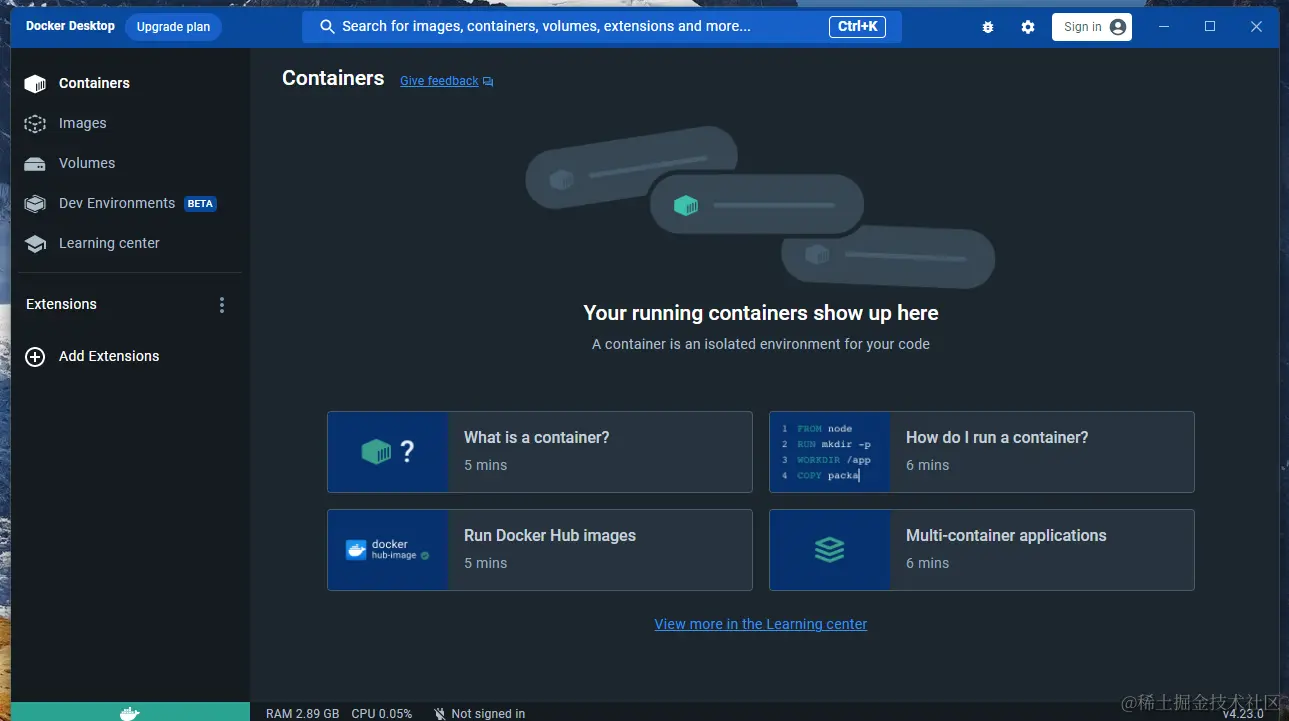Click the BETA badge next to Dev Environments
1289x721 pixels.
tap(200, 204)
